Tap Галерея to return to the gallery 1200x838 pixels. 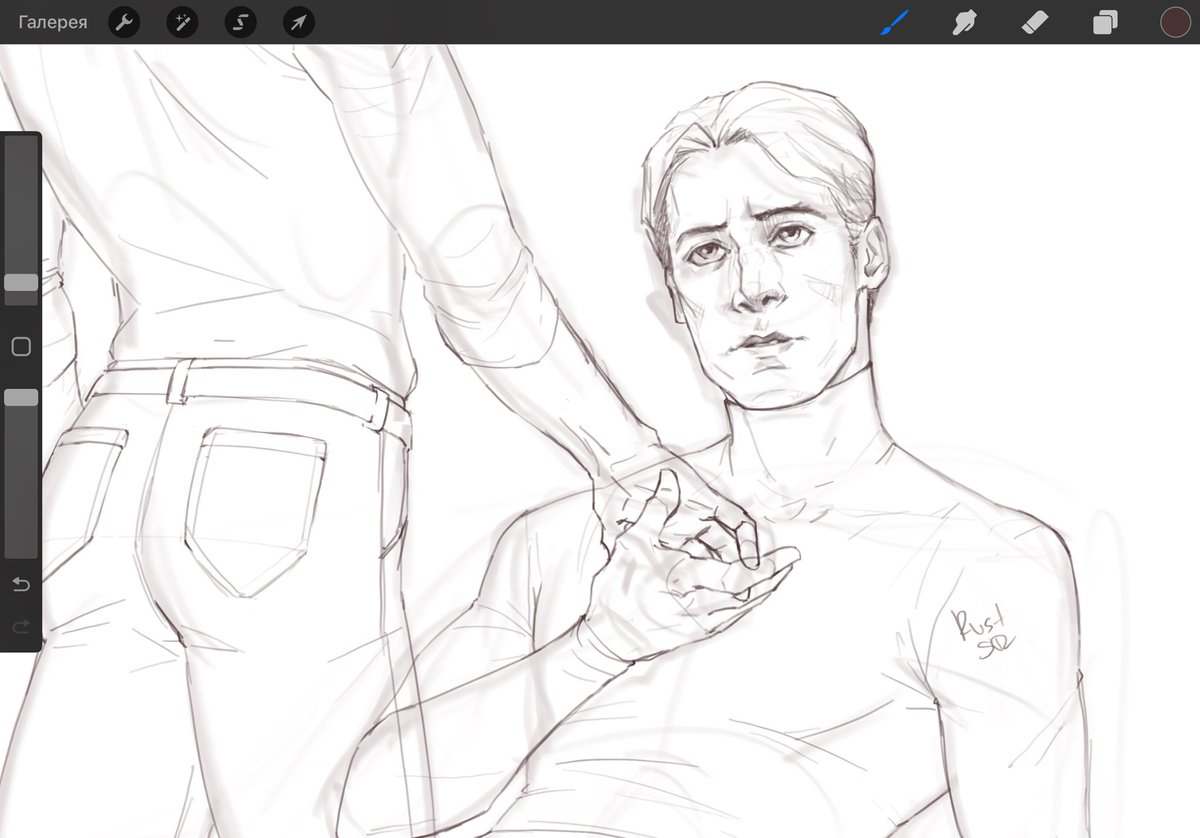pyautogui.click(x=52, y=22)
